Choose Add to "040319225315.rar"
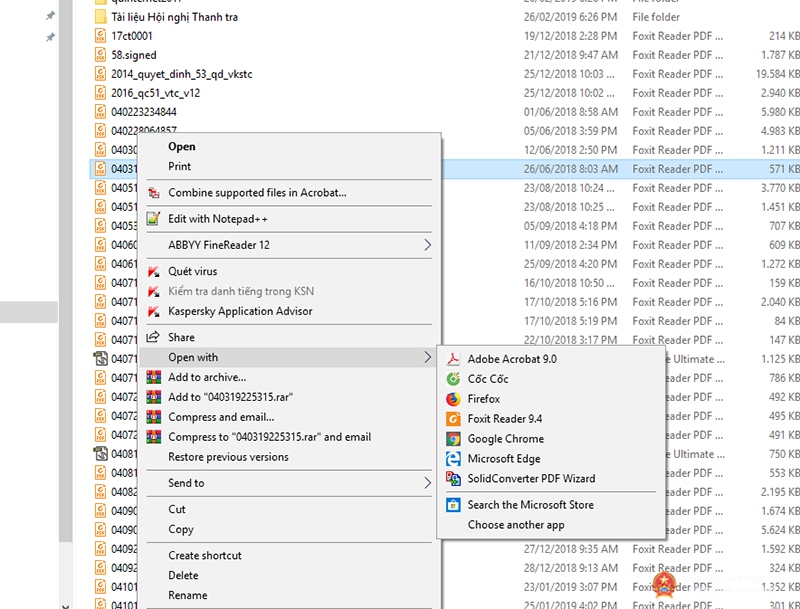This screenshot has height=609, width=800. coord(289,397)
